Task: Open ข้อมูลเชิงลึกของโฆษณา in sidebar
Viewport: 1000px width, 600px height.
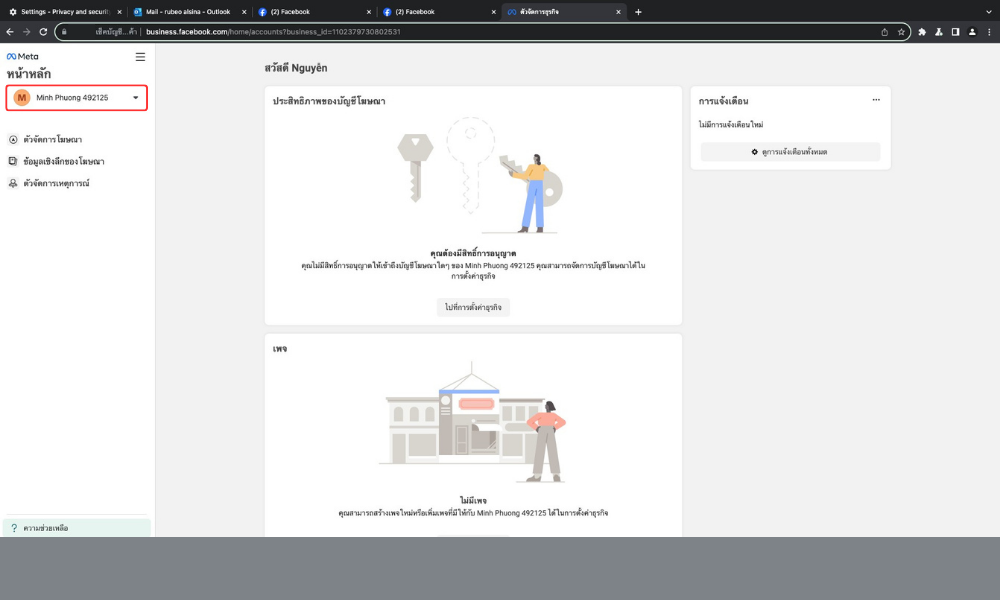Action: click(64, 161)
